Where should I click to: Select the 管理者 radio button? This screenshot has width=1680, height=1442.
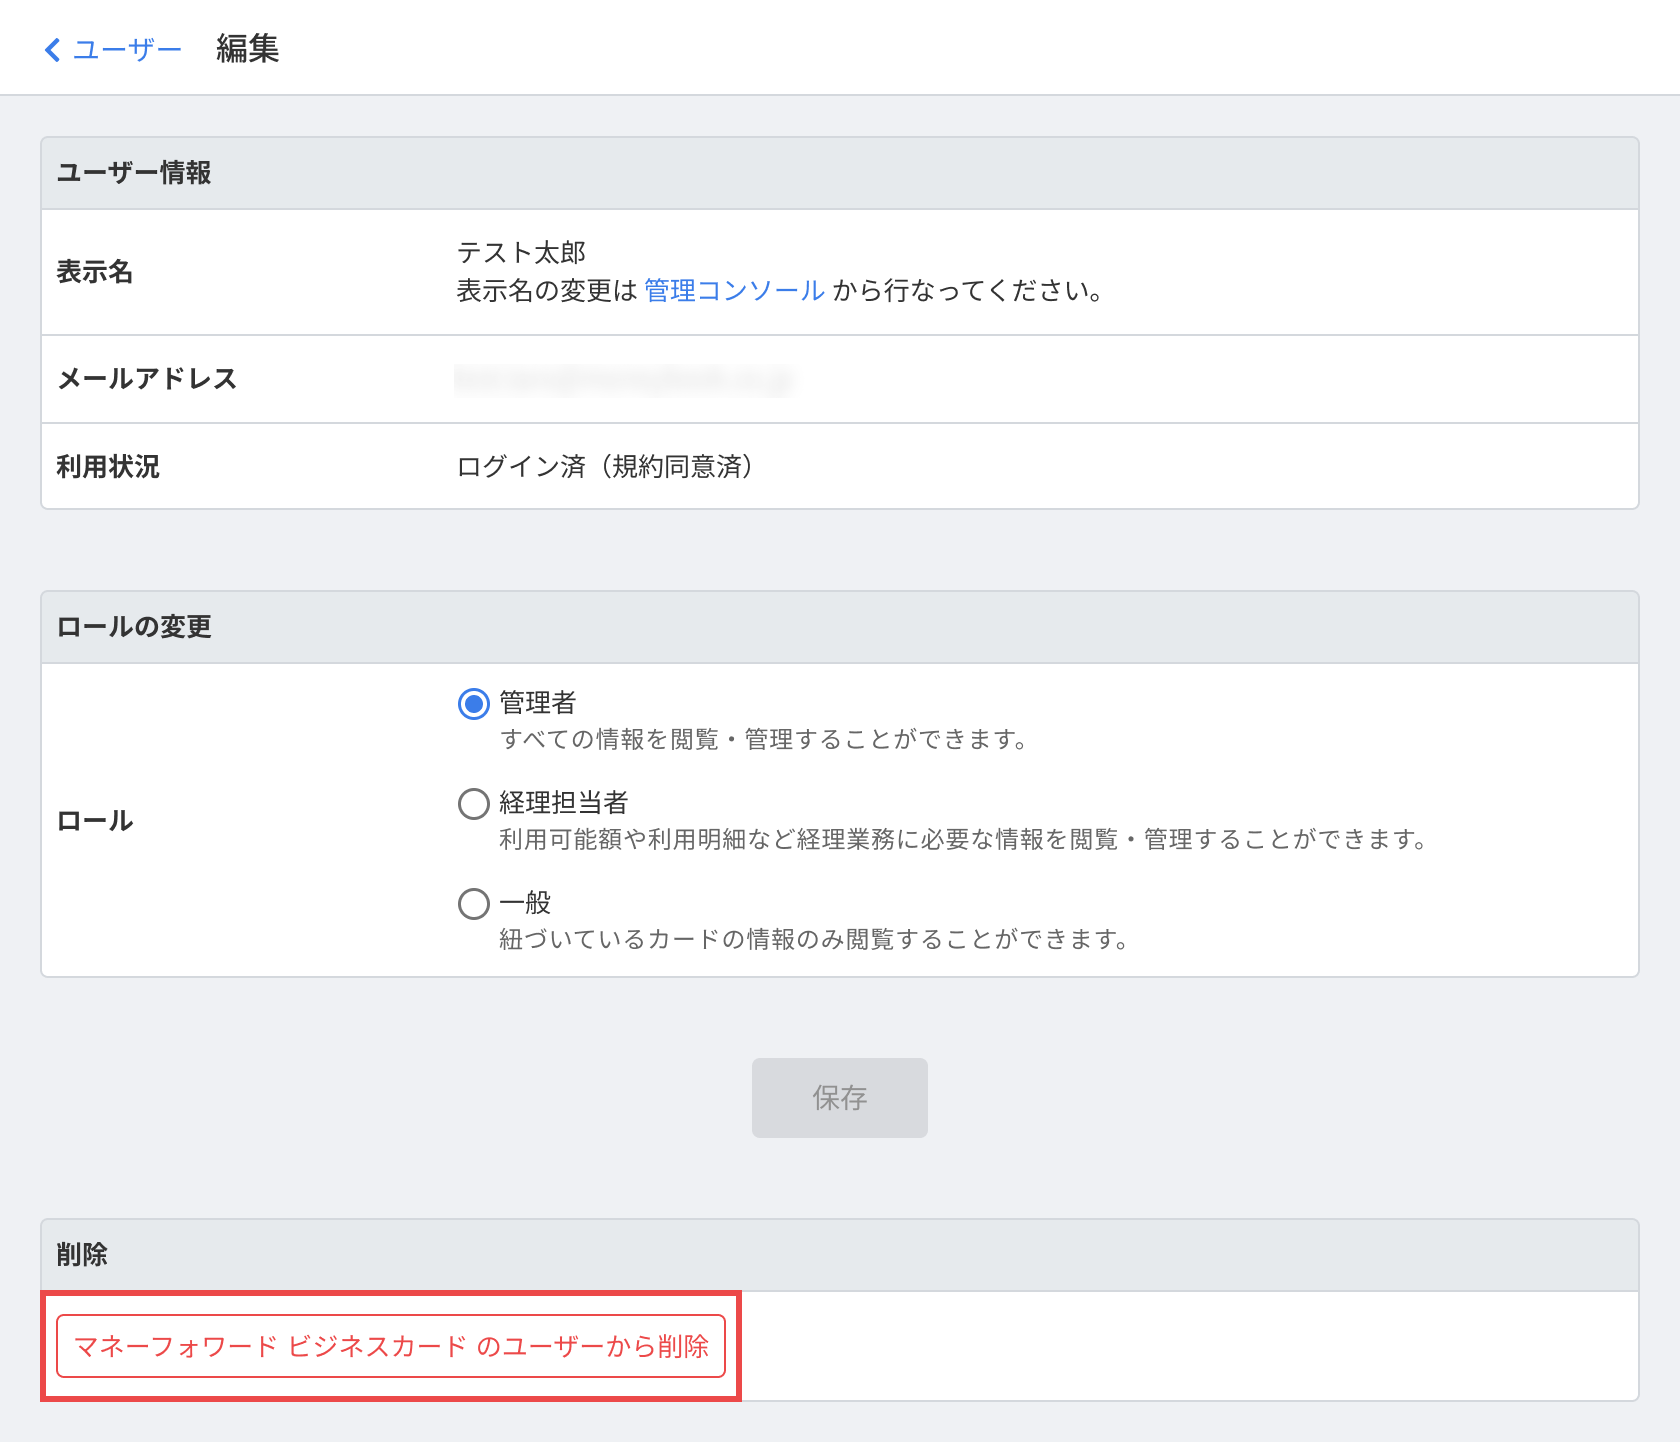pos(473,704)
